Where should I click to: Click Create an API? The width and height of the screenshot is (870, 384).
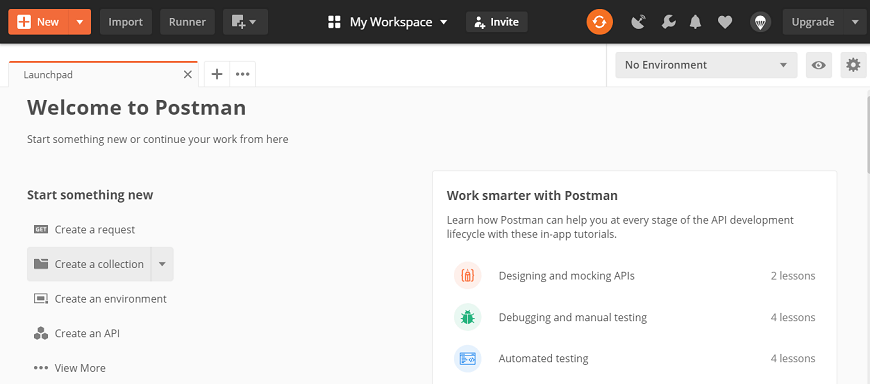(x=87, y=334)
